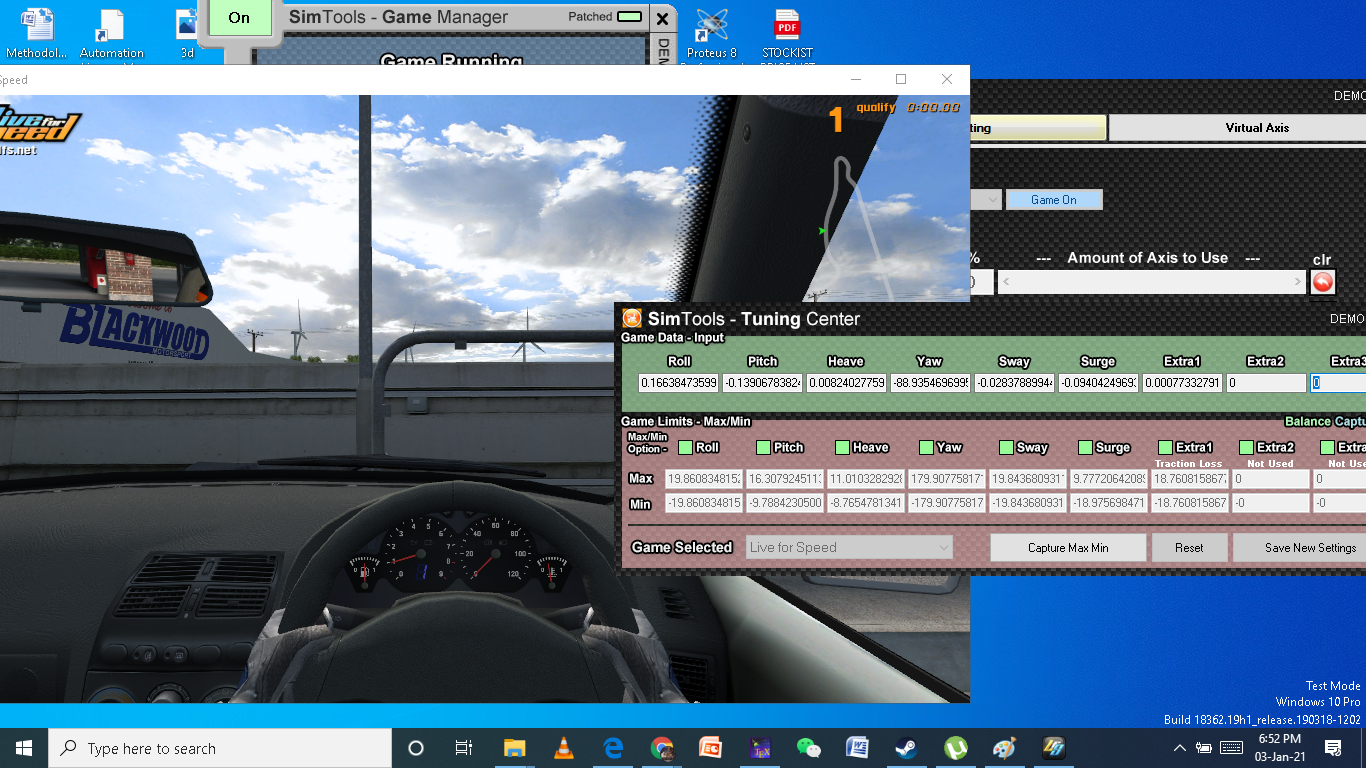
Task: Click the Game On button
Action: pyautogui.click(x=1054, y=200)
